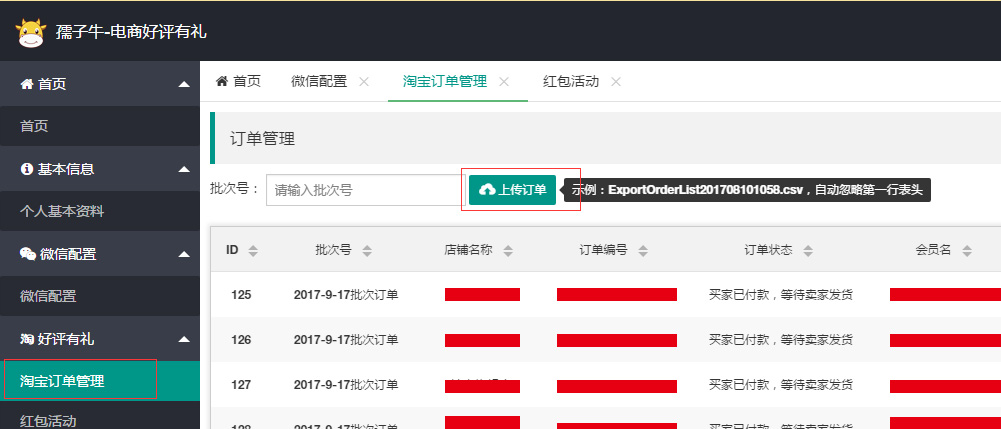Sort the ID column with its arrows
This screenshot has width=1001, height=429.
(x=253, y=251)
